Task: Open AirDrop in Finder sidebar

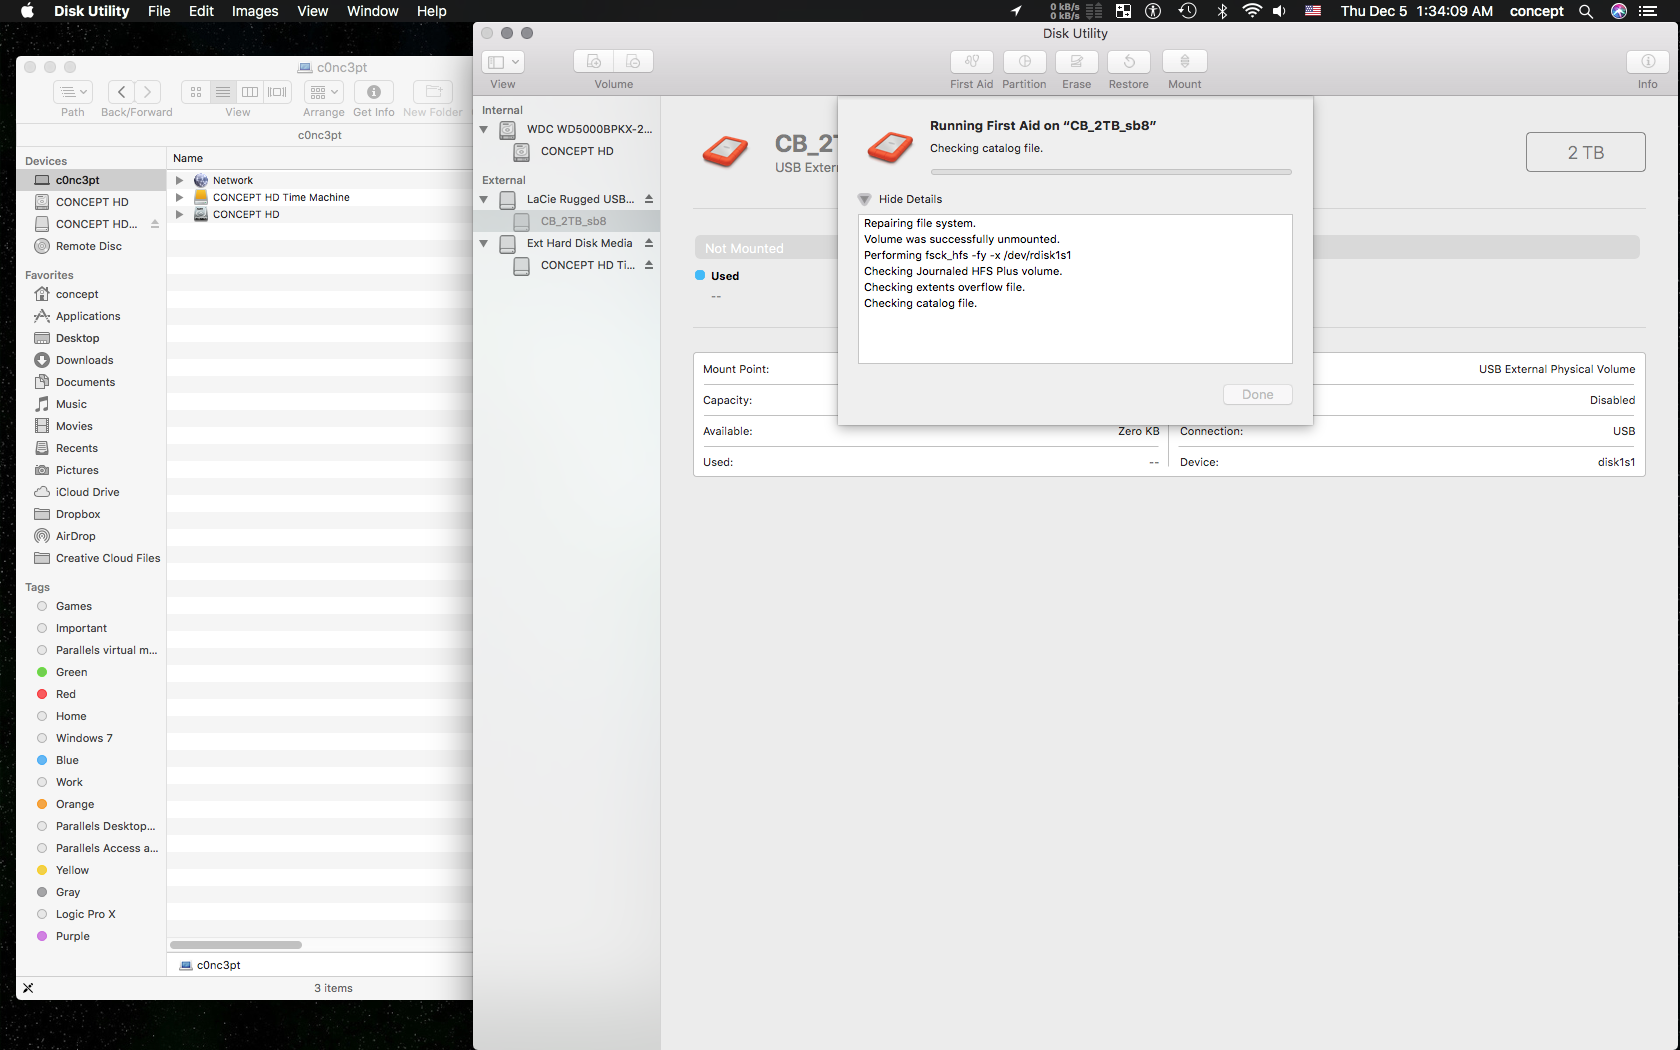Action: tap(92, 536)
